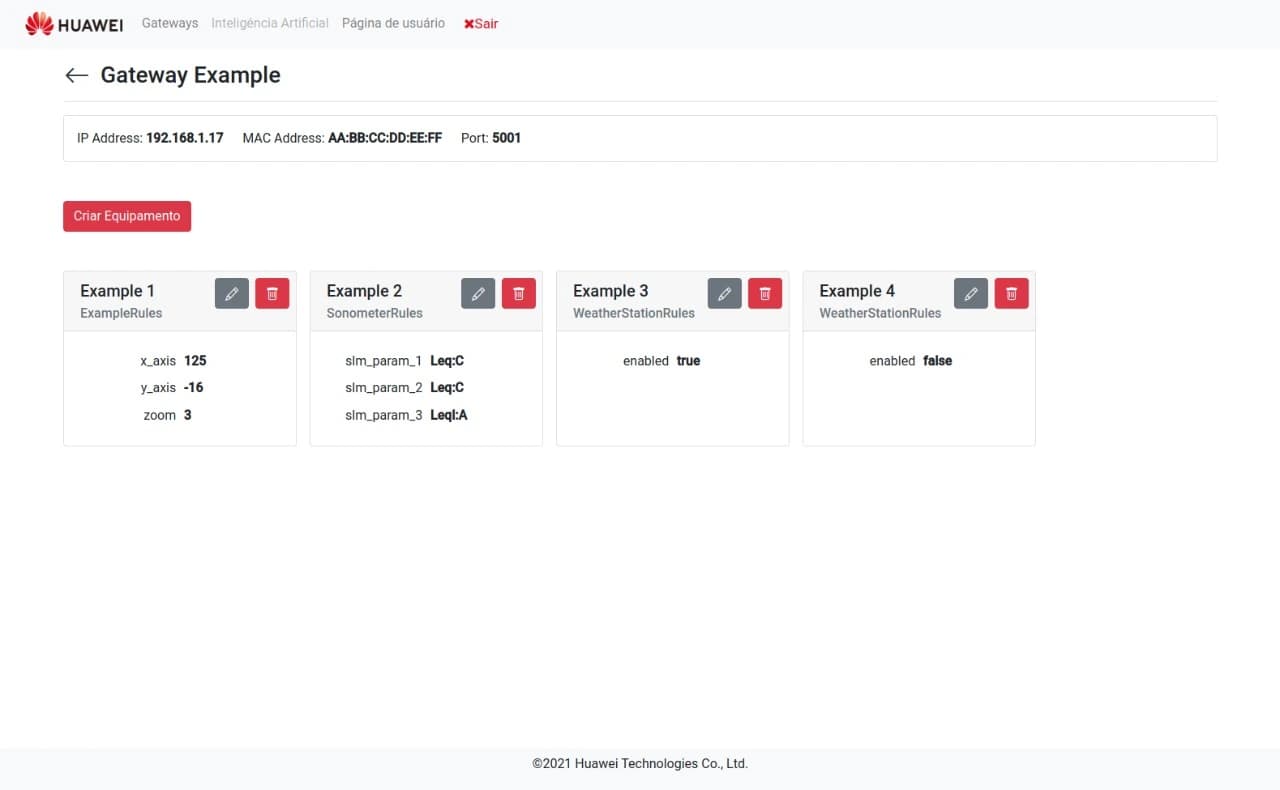The image size is (1280, 790).
Task: Click the Example 1 card title
Action: tap(117, 291)
